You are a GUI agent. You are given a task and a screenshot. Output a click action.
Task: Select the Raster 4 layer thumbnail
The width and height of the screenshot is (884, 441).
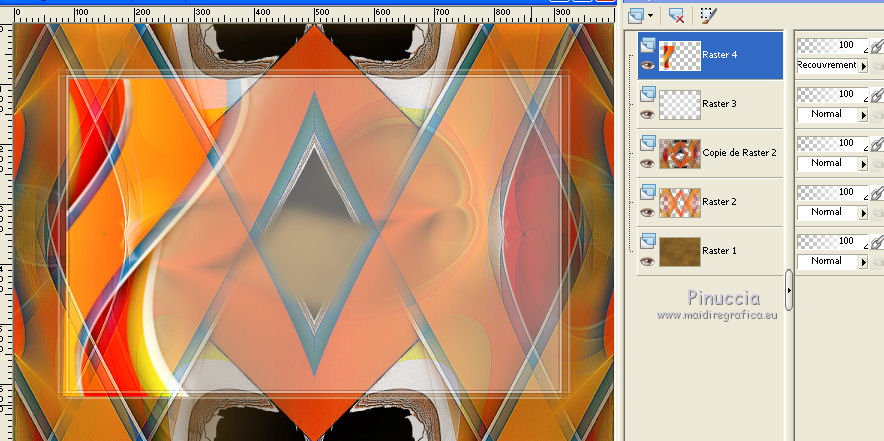tap(680, 56)
